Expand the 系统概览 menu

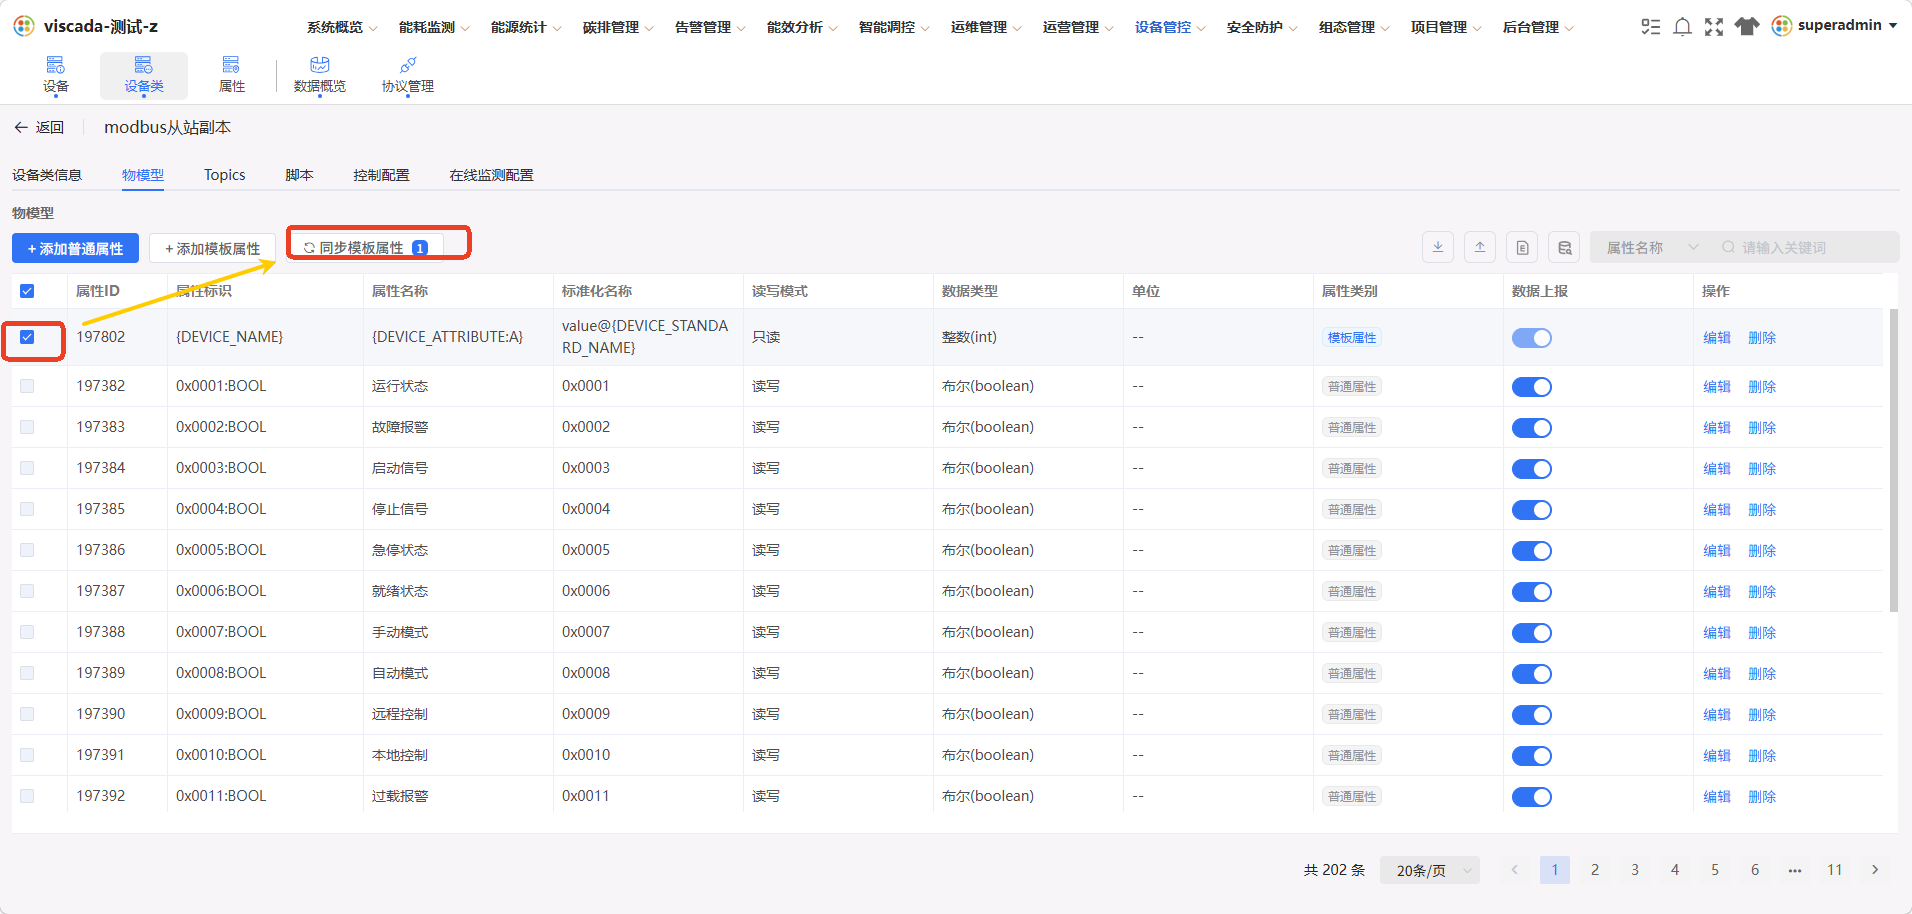[x=342, y=27]
